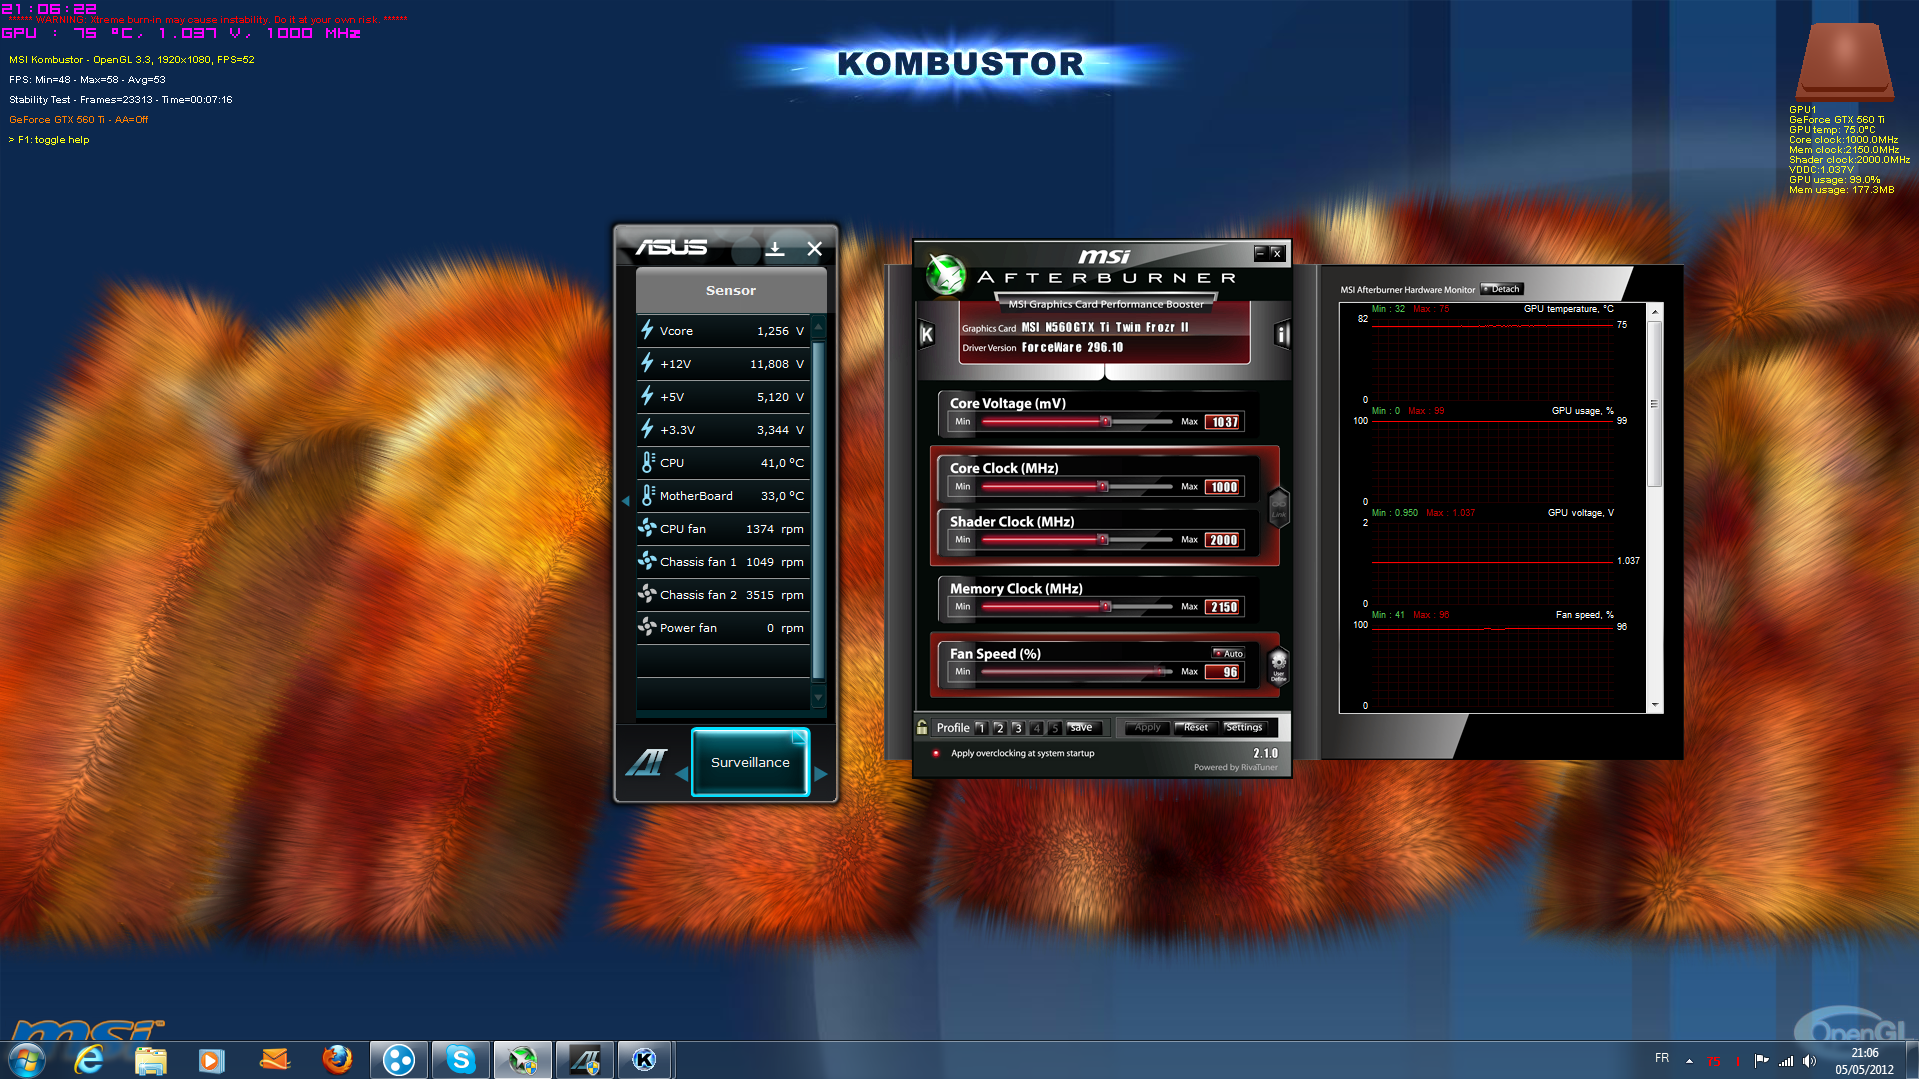Toggle Auto fan speed mode

pyautogui.click(x=1229, y=653)
